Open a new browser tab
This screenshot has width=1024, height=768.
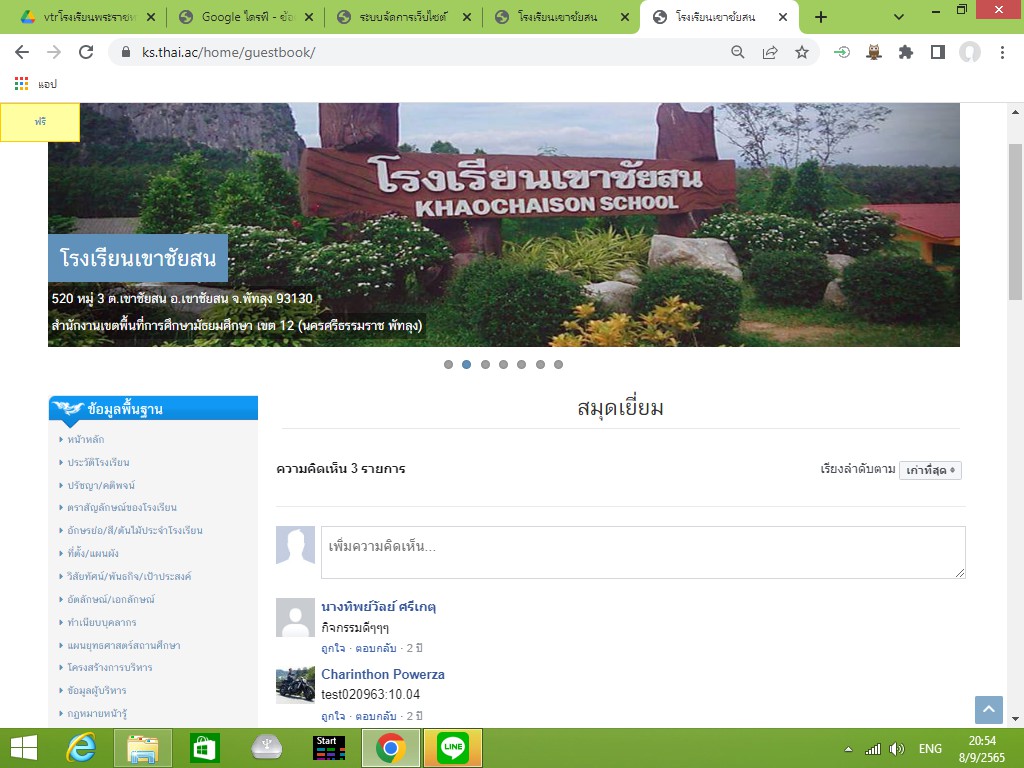click(x=821, y=17)
